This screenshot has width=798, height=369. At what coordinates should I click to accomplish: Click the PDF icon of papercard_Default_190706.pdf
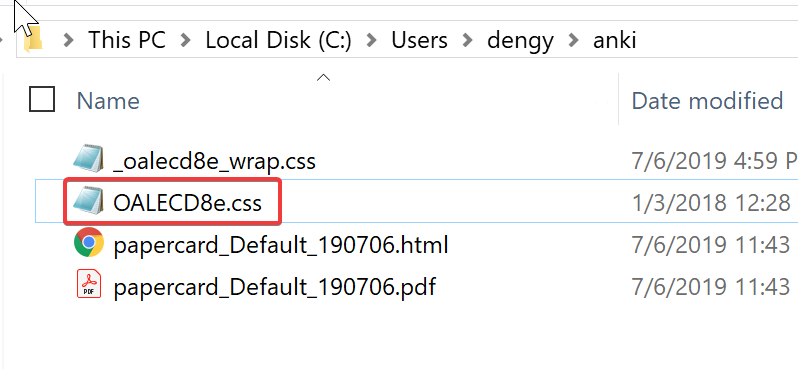click(x=89, y=285)
